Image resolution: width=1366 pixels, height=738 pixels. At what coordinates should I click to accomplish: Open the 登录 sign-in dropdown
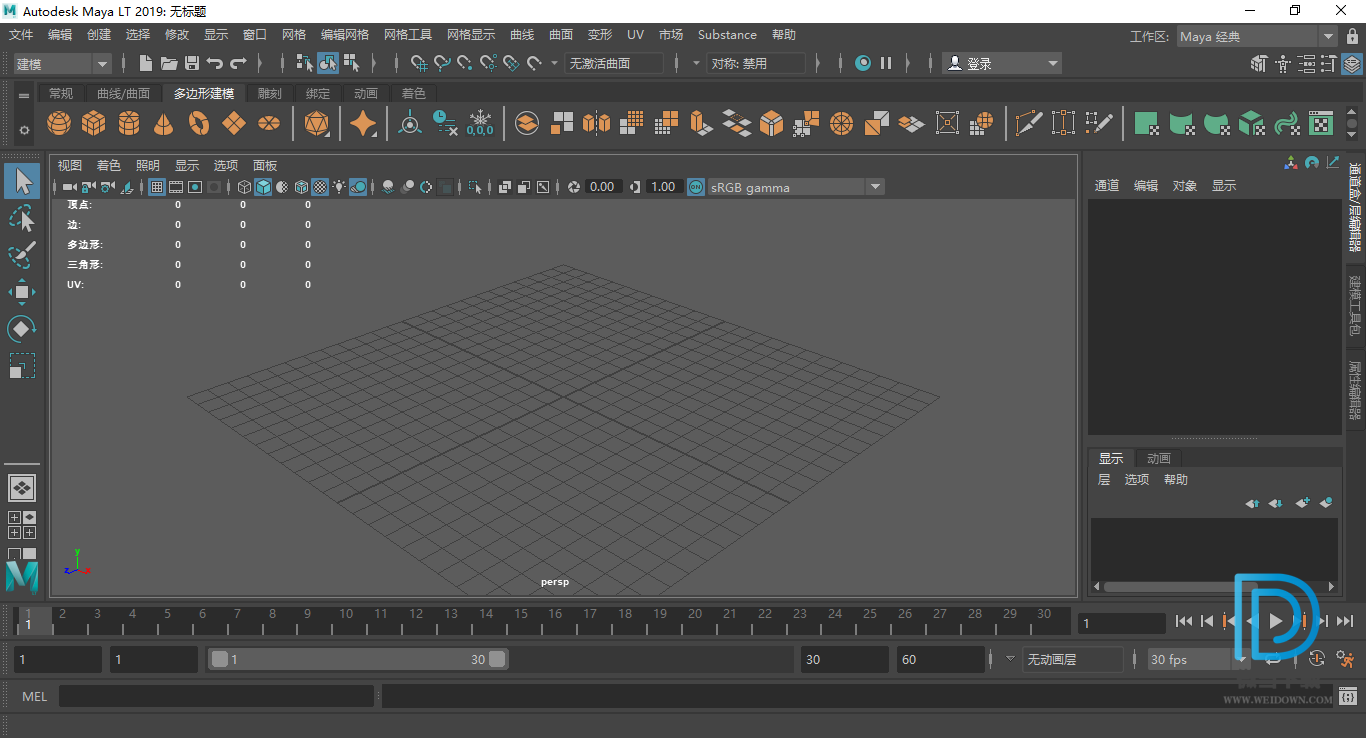click(x=1002, y=63)
